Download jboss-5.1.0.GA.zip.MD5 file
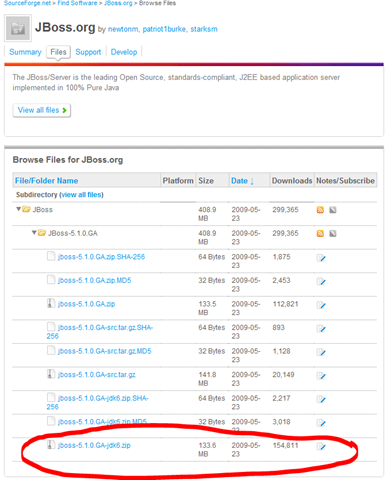 94,280
